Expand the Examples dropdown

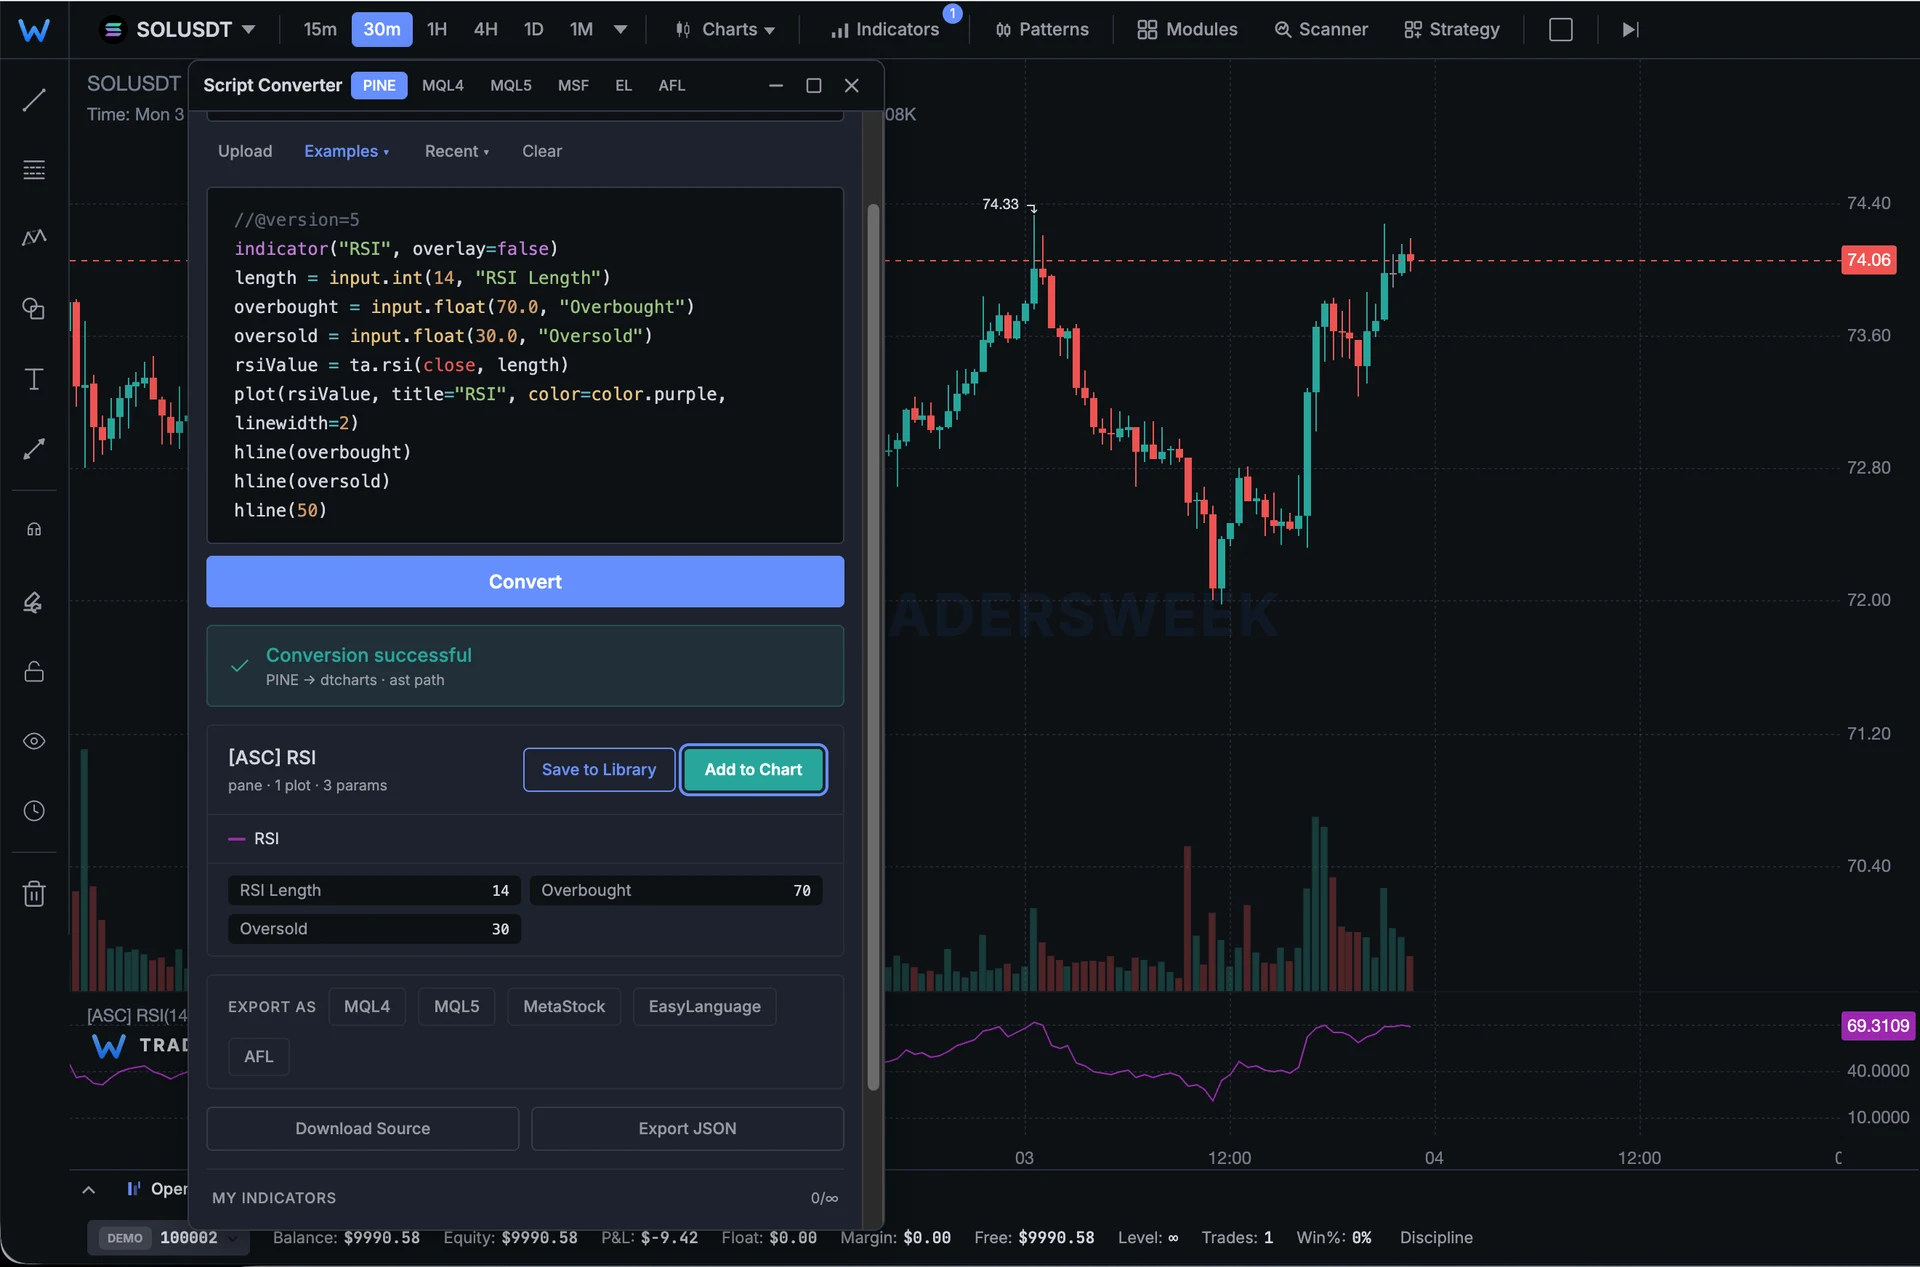(x=346, y=151)
